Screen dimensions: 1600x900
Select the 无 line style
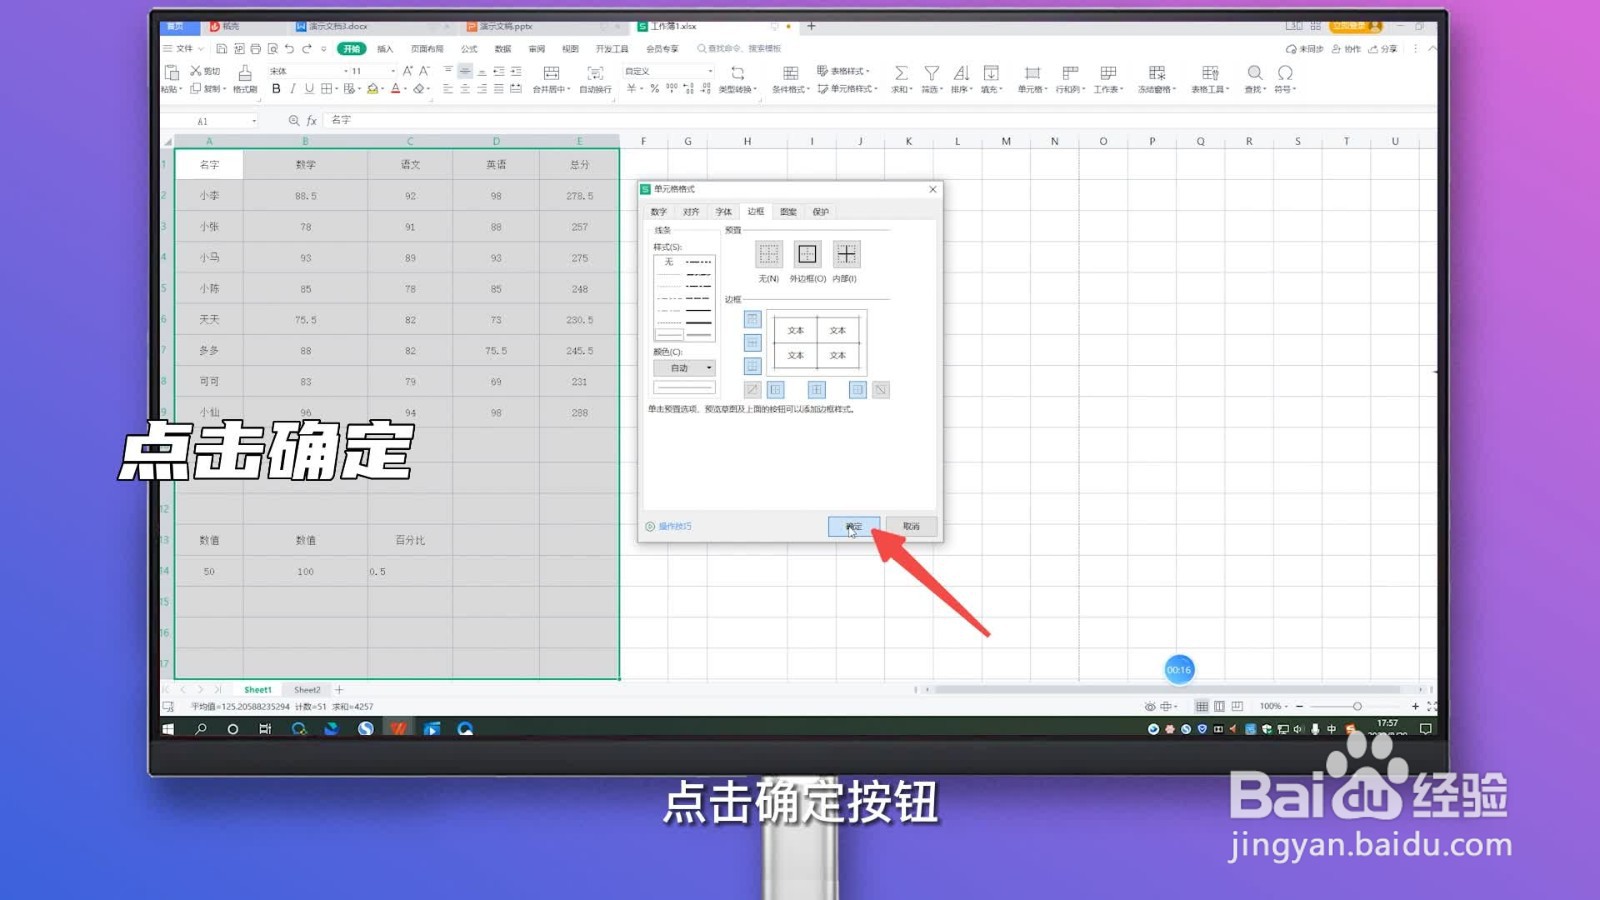[669, 262]
